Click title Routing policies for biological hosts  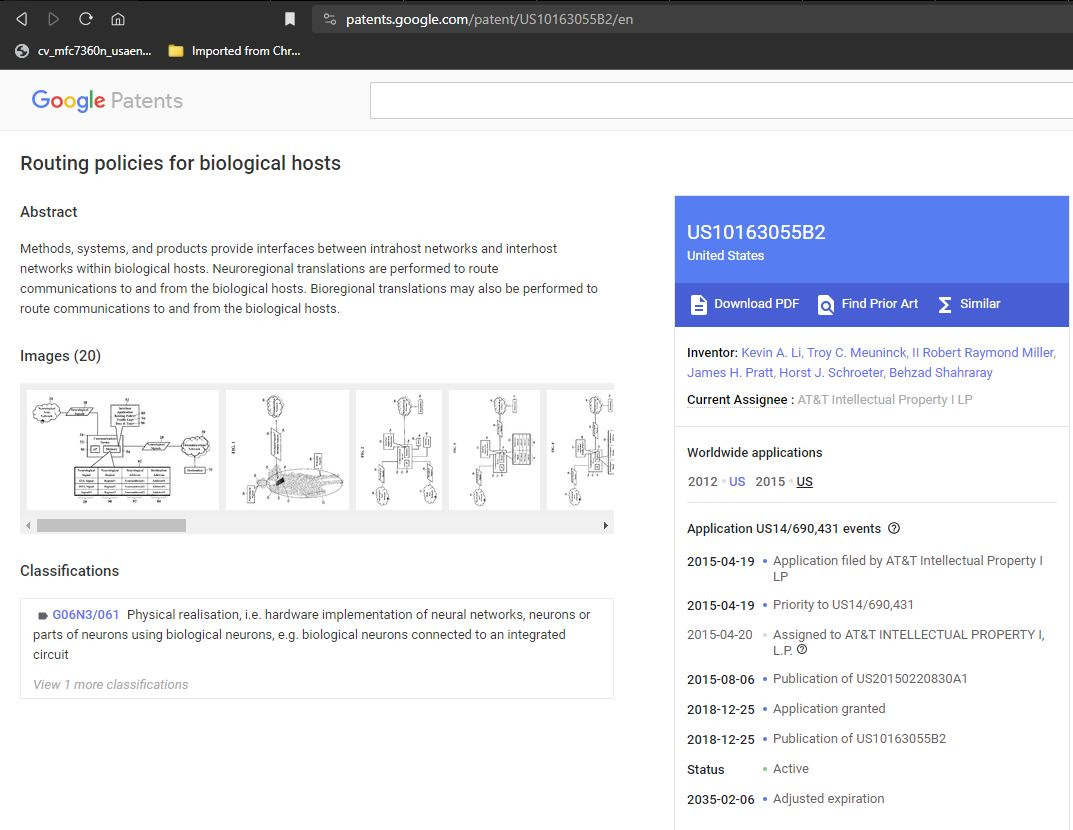(180, 163)
